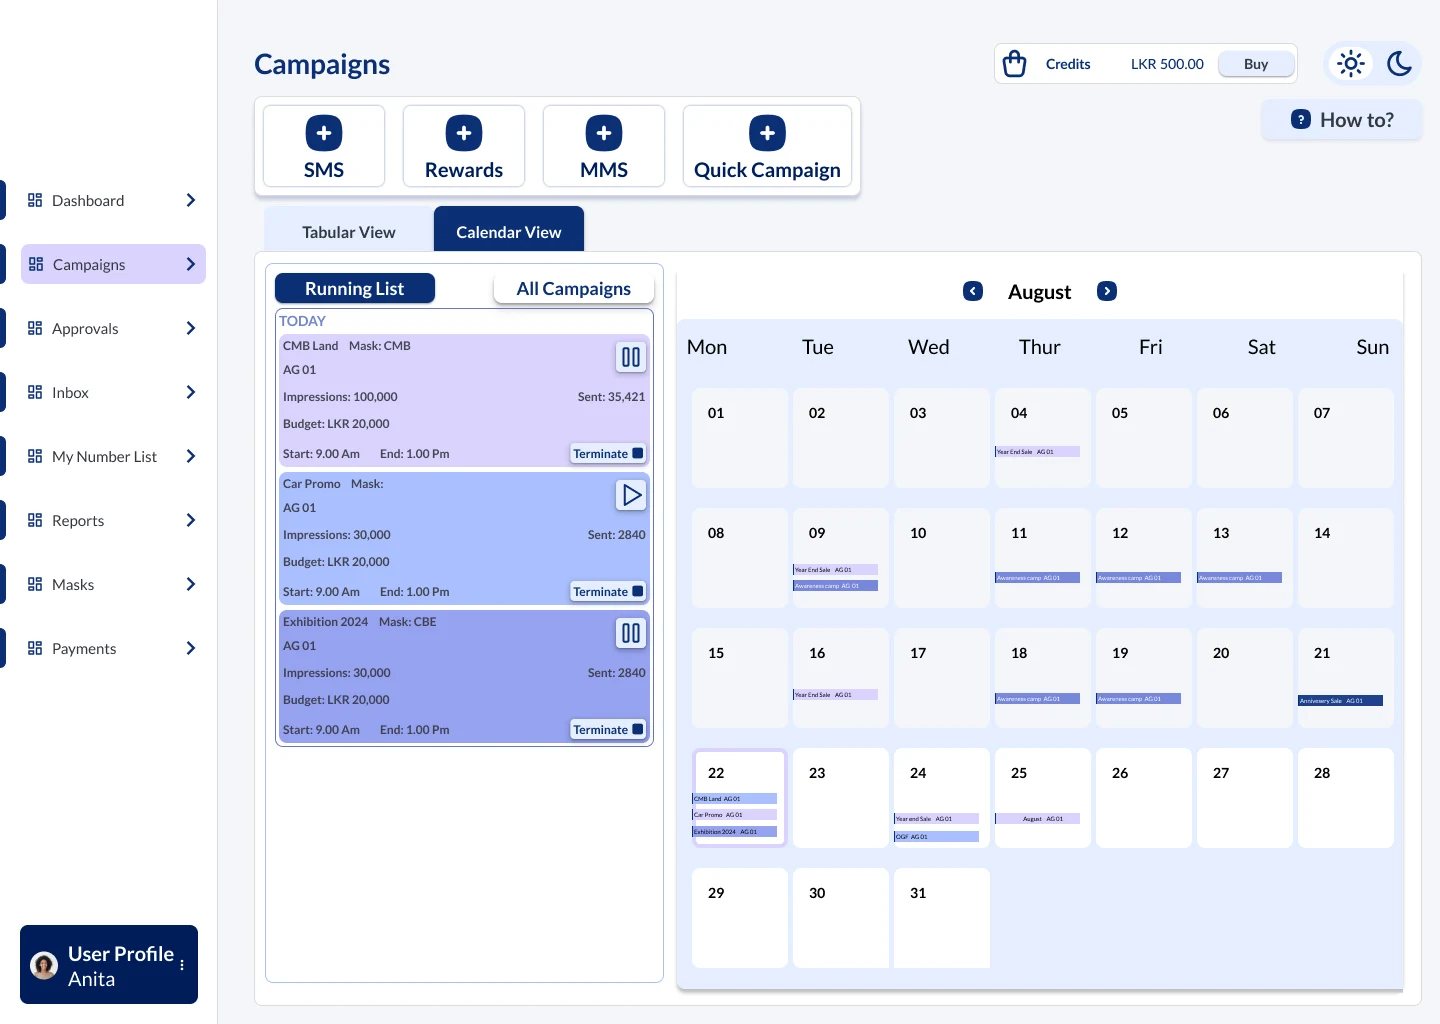
Task: Expand the Approvals menu chevron
Action: 191,328
